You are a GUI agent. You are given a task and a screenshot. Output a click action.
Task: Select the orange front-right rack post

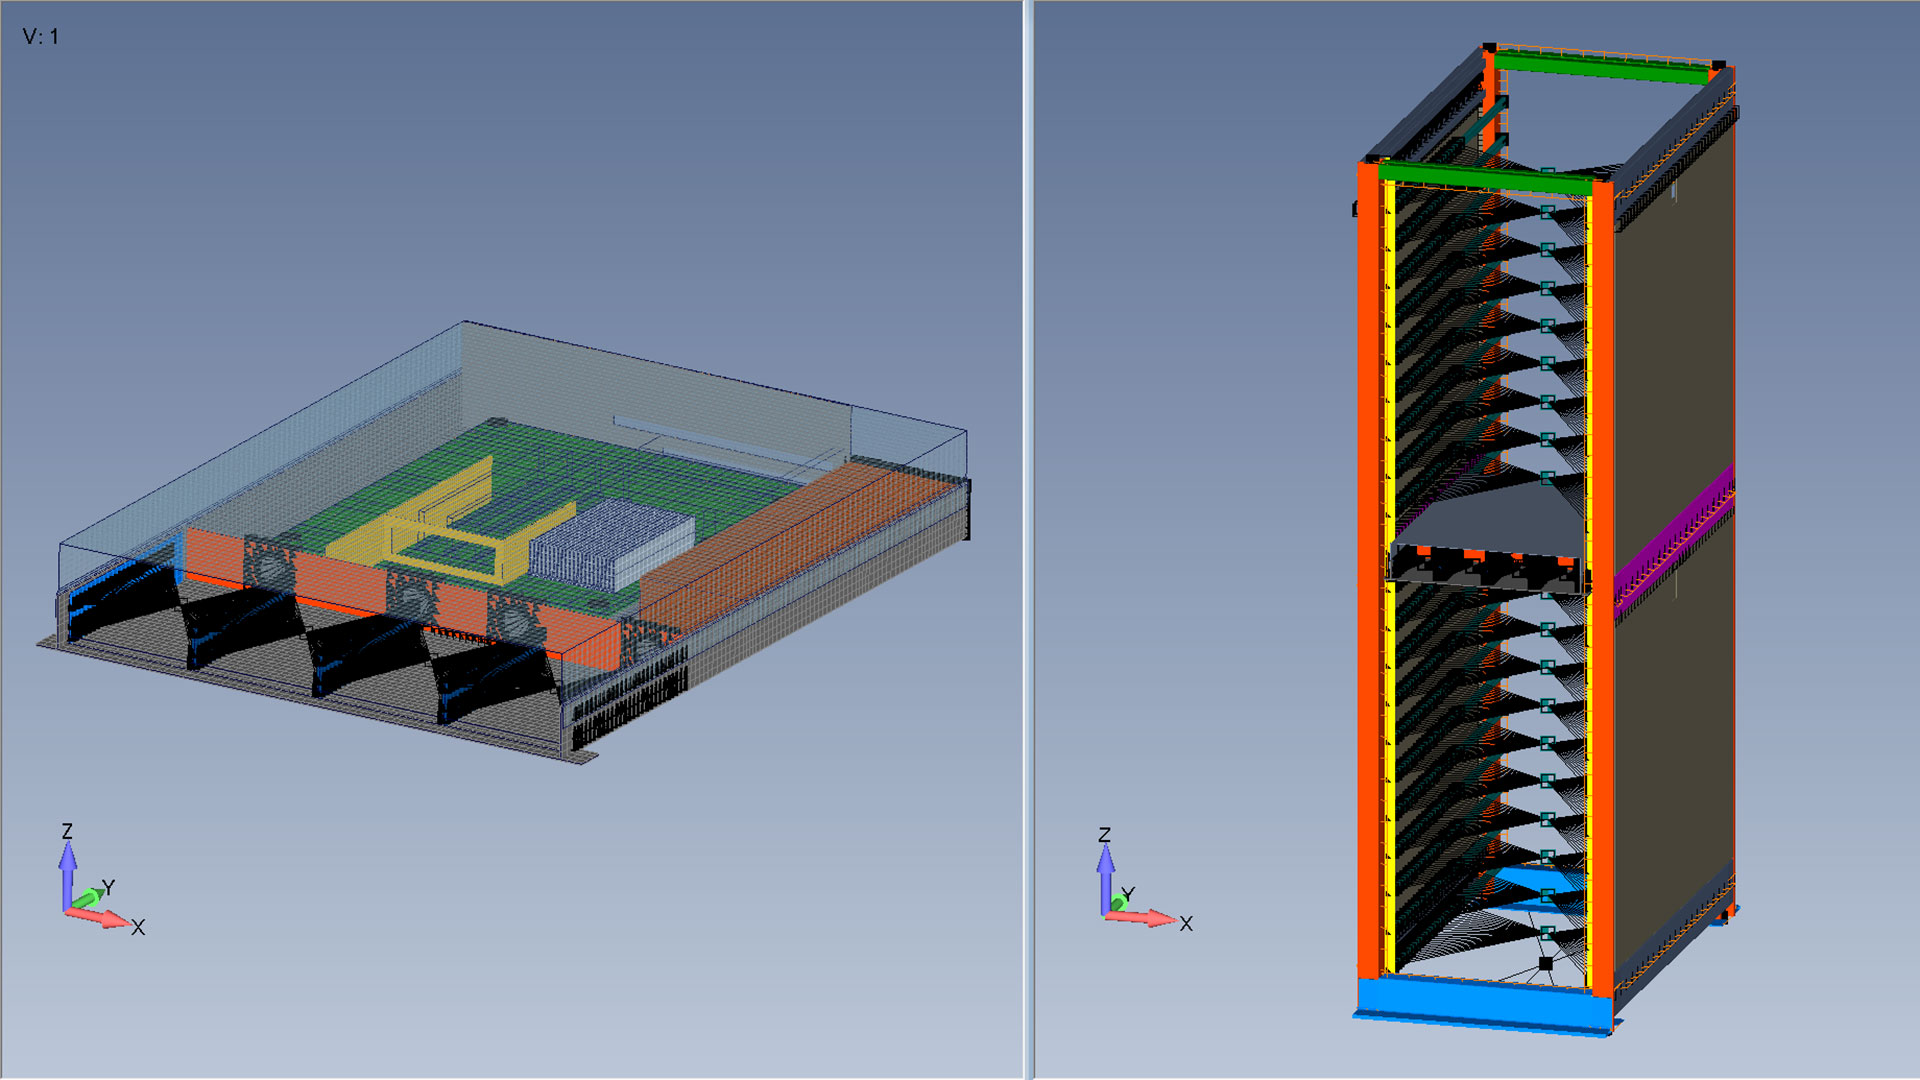(x=1601, y=590)
